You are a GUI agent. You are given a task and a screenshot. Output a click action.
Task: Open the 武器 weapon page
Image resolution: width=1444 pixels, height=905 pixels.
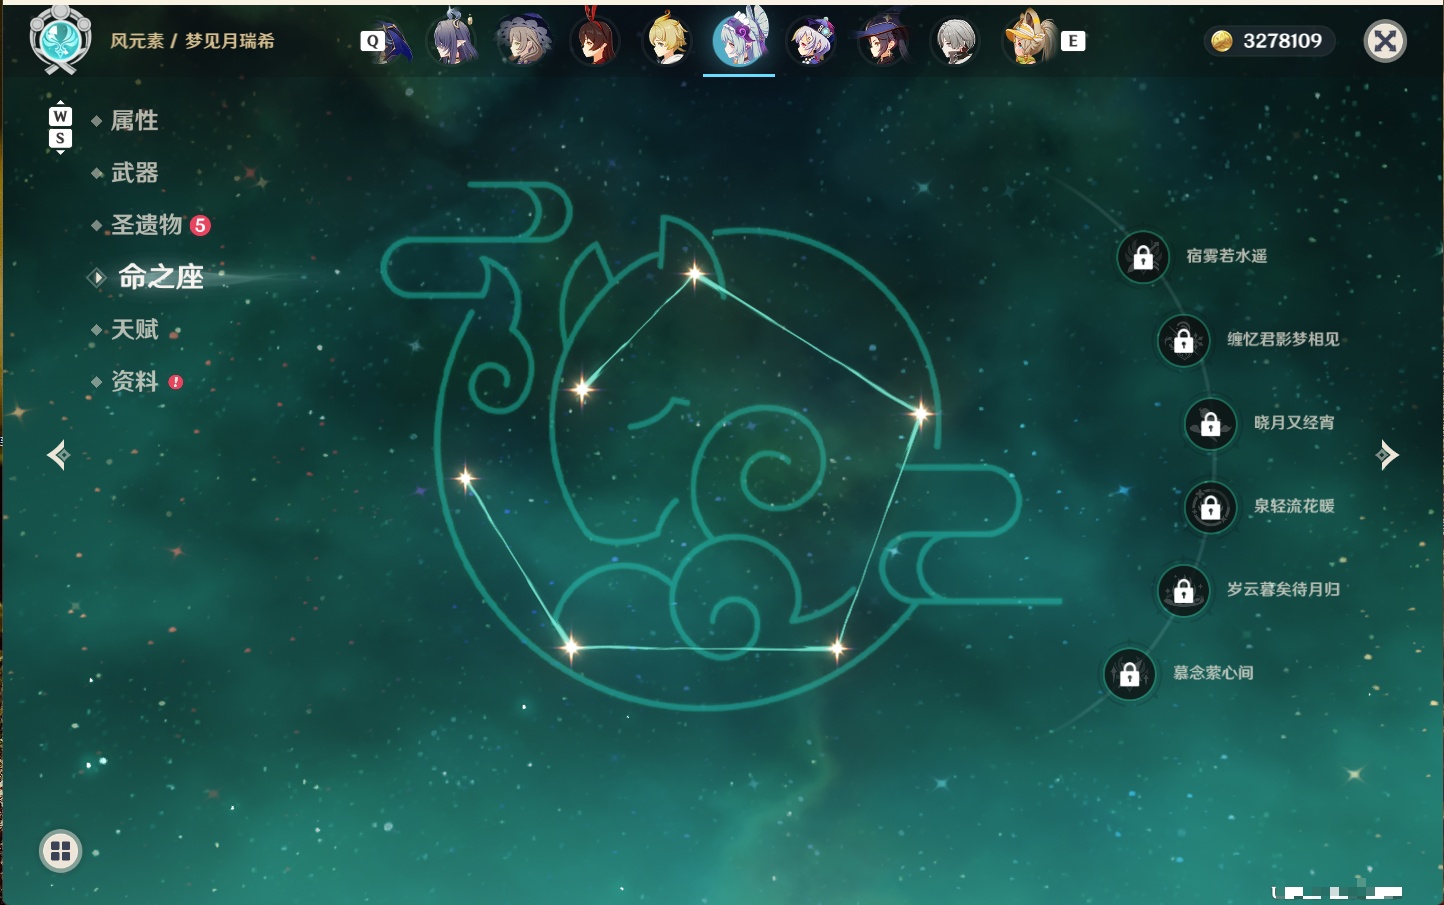tap(134, 173)
